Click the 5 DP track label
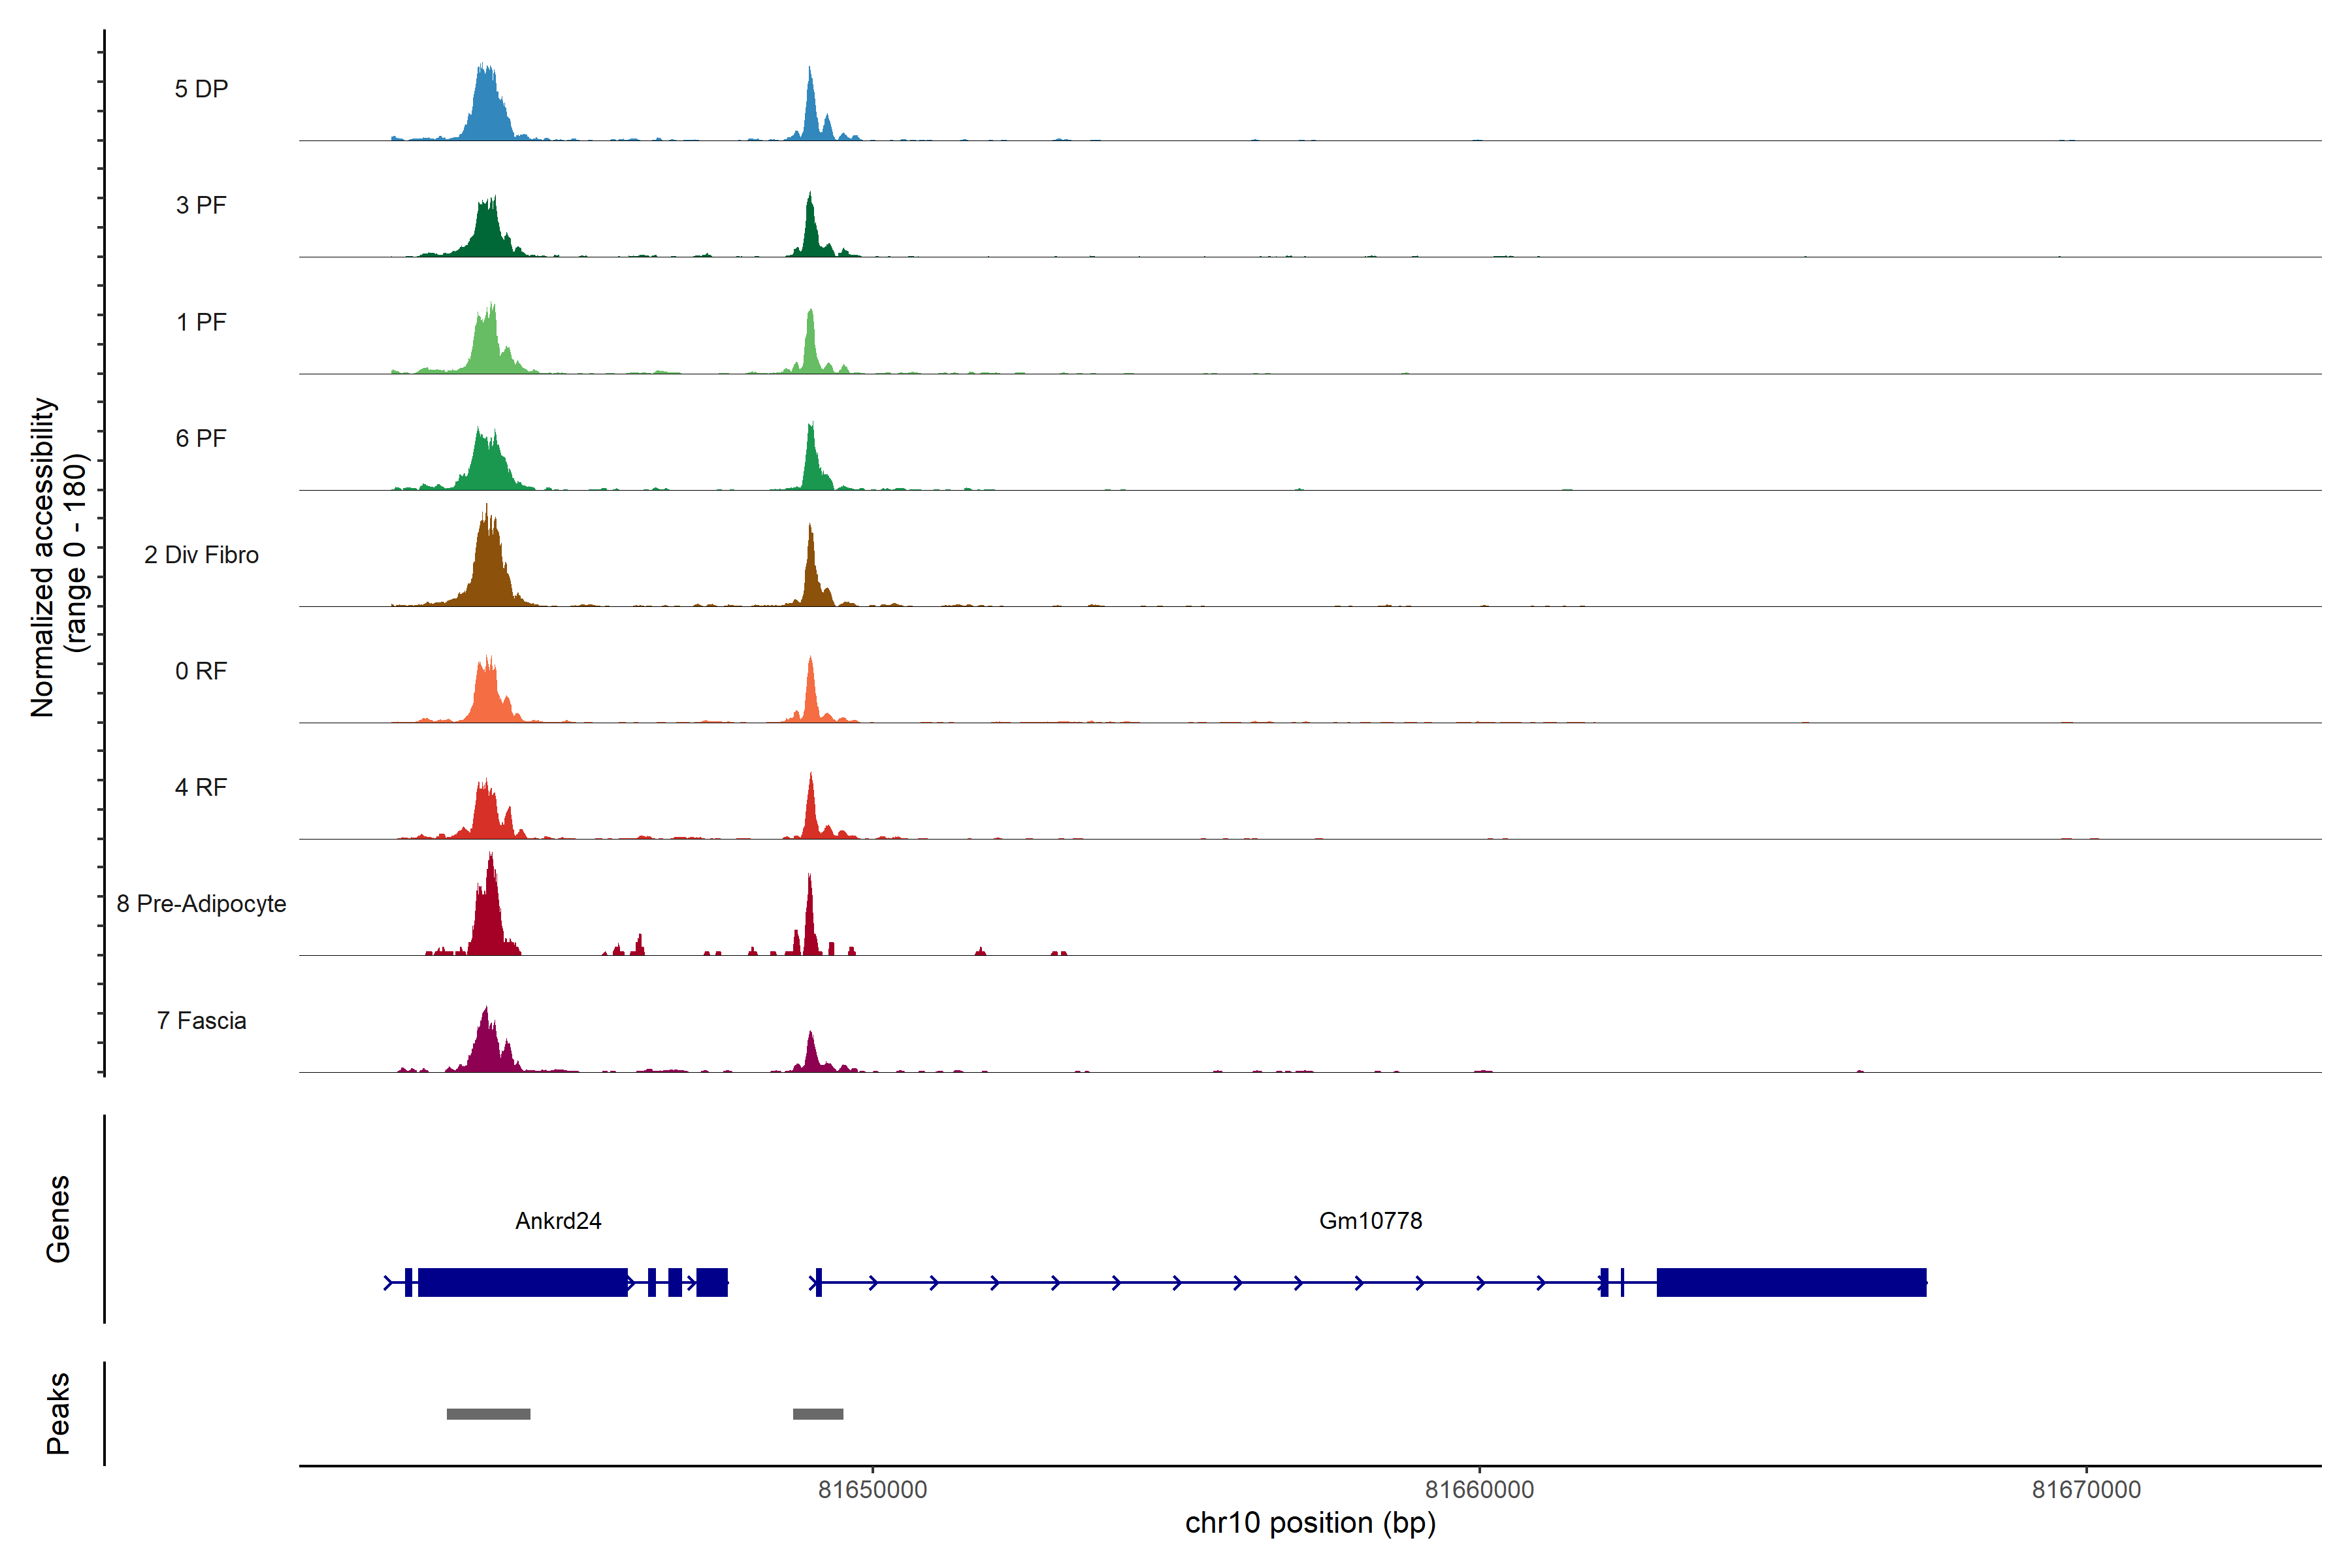Viewport: 2352px width, 1568px height. click(x=201, y=89)
